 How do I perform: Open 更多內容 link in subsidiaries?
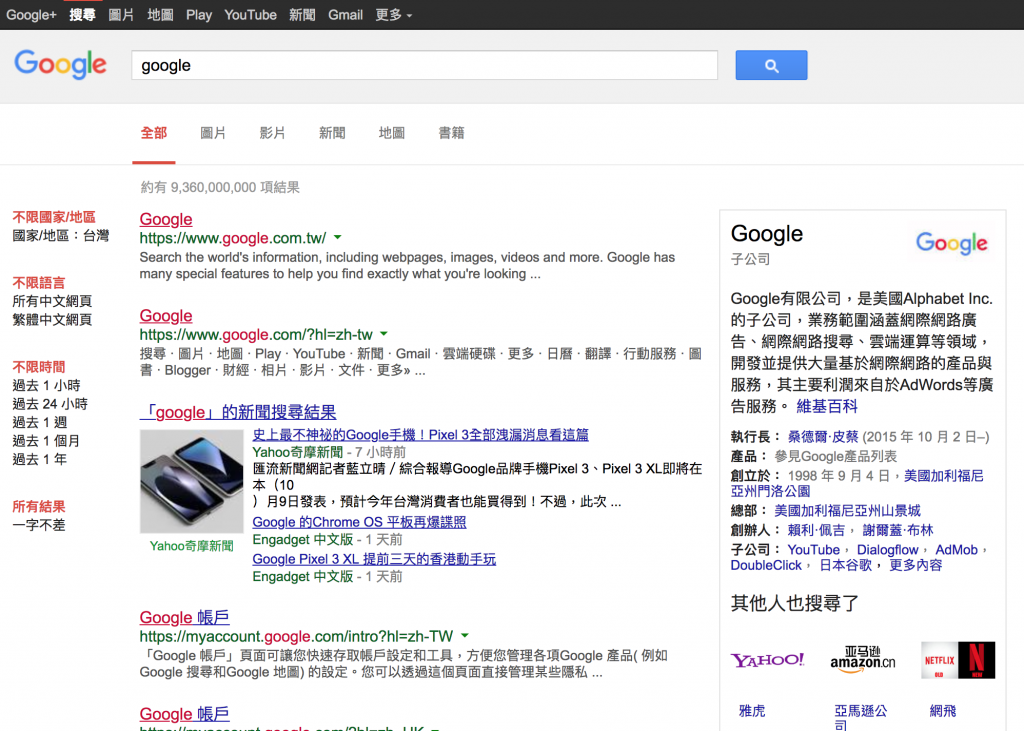tap(916, 566)
